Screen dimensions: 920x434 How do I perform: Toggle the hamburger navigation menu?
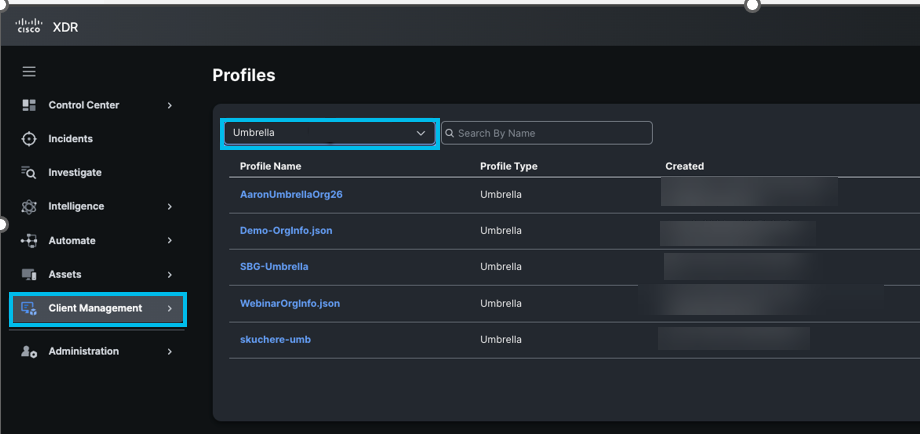coord(29,72)
